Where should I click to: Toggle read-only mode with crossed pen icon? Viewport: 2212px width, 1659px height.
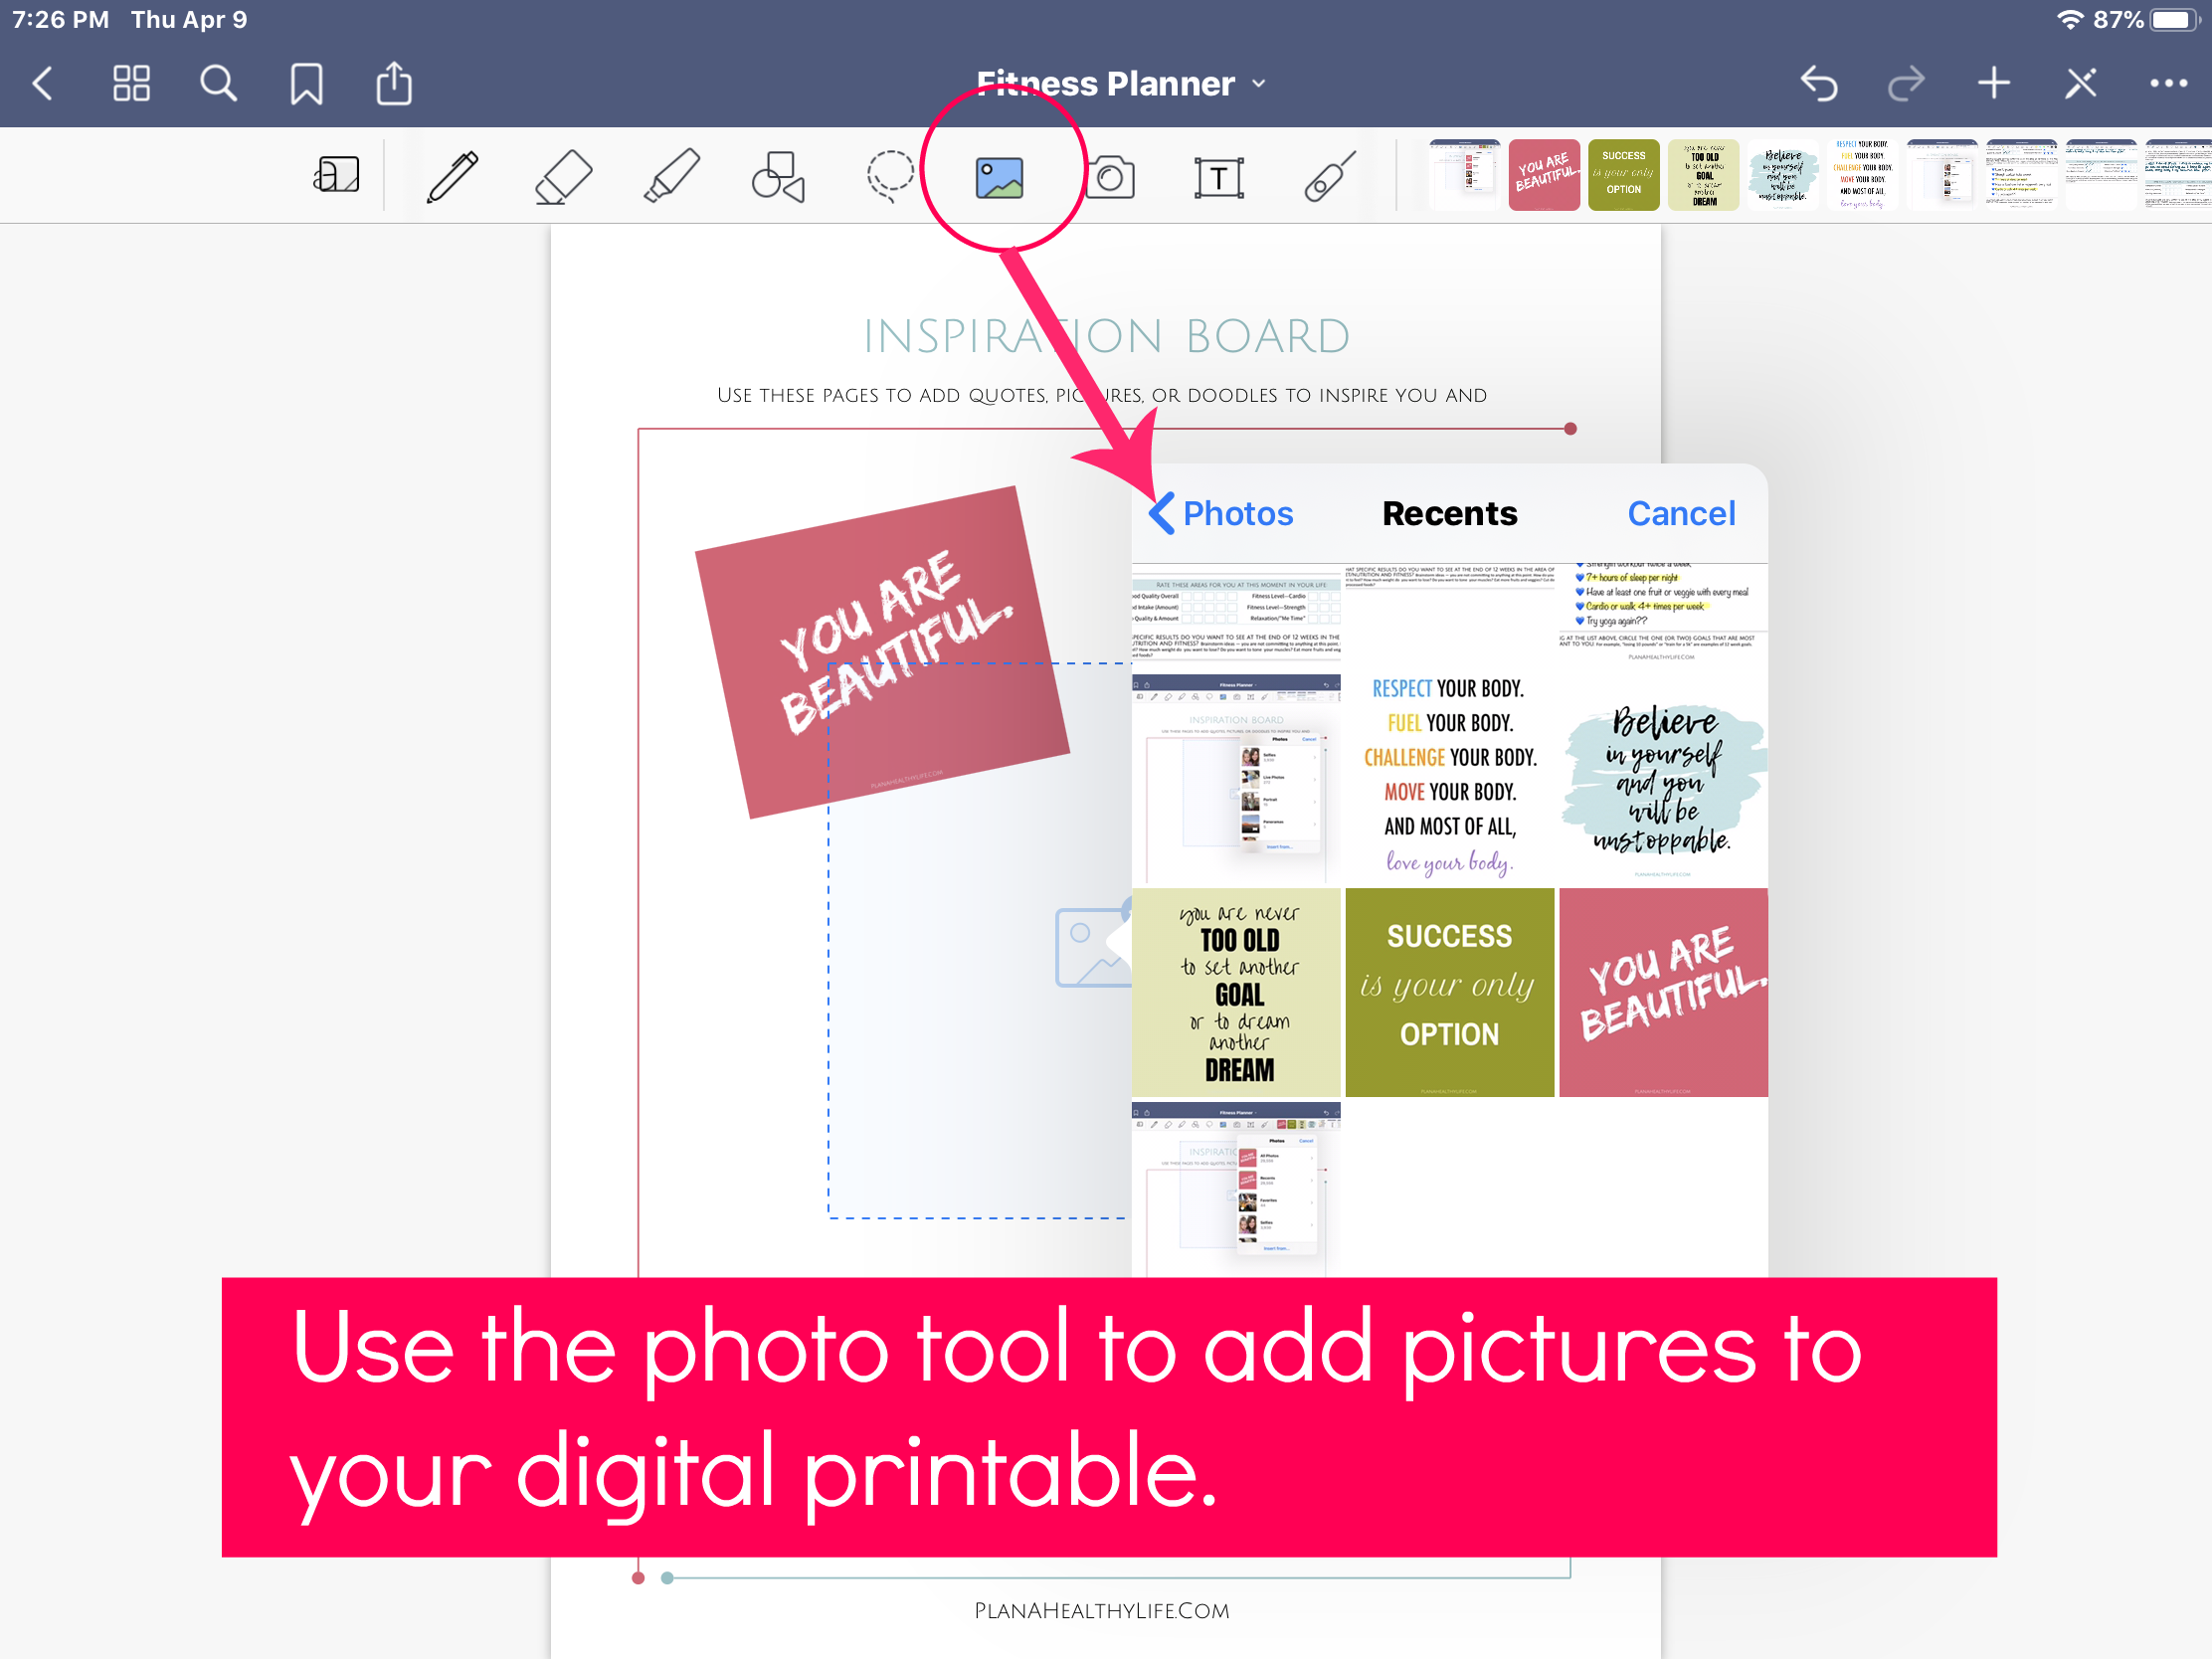[2081, 83]
